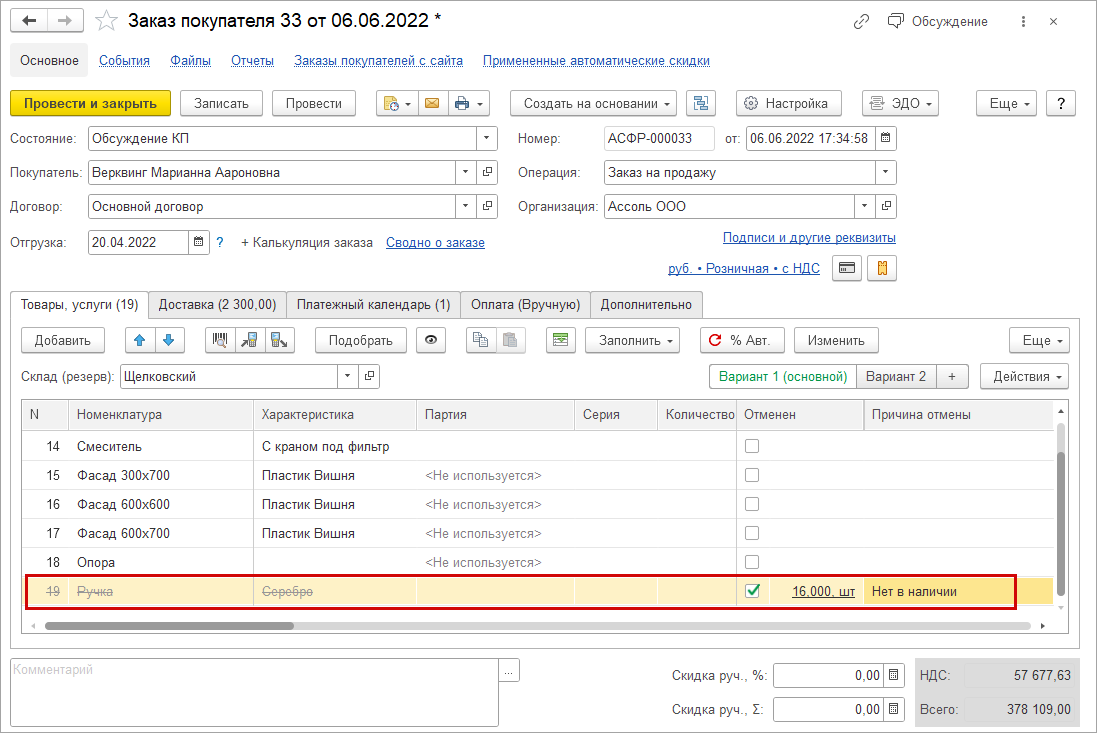
Task: Open the Доставка (2 300,00) tab
Action: coord(218,304)
